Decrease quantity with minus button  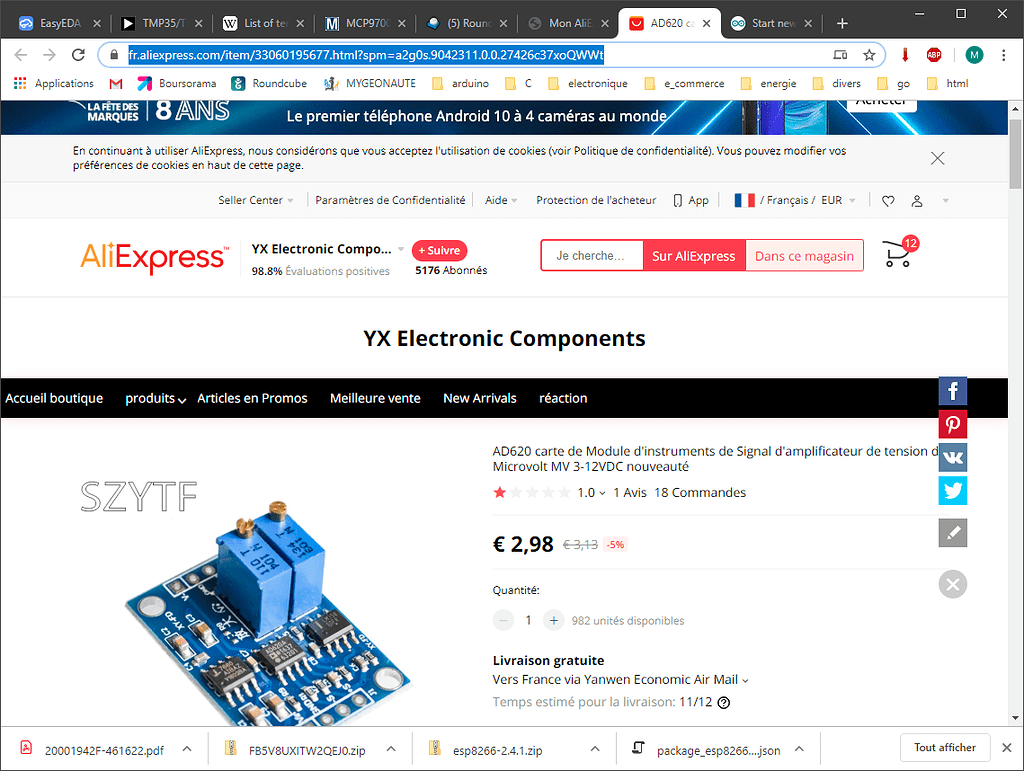[x=504, y=620]
